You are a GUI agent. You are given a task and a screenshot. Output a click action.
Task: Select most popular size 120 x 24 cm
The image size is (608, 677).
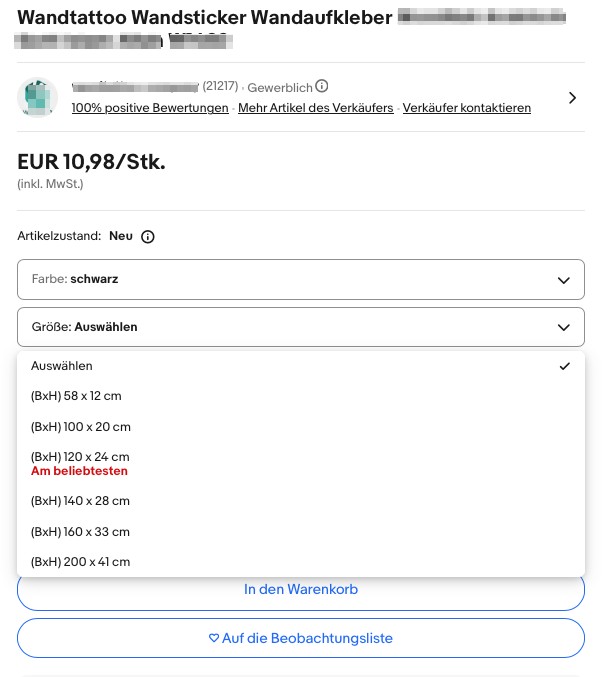81,463
